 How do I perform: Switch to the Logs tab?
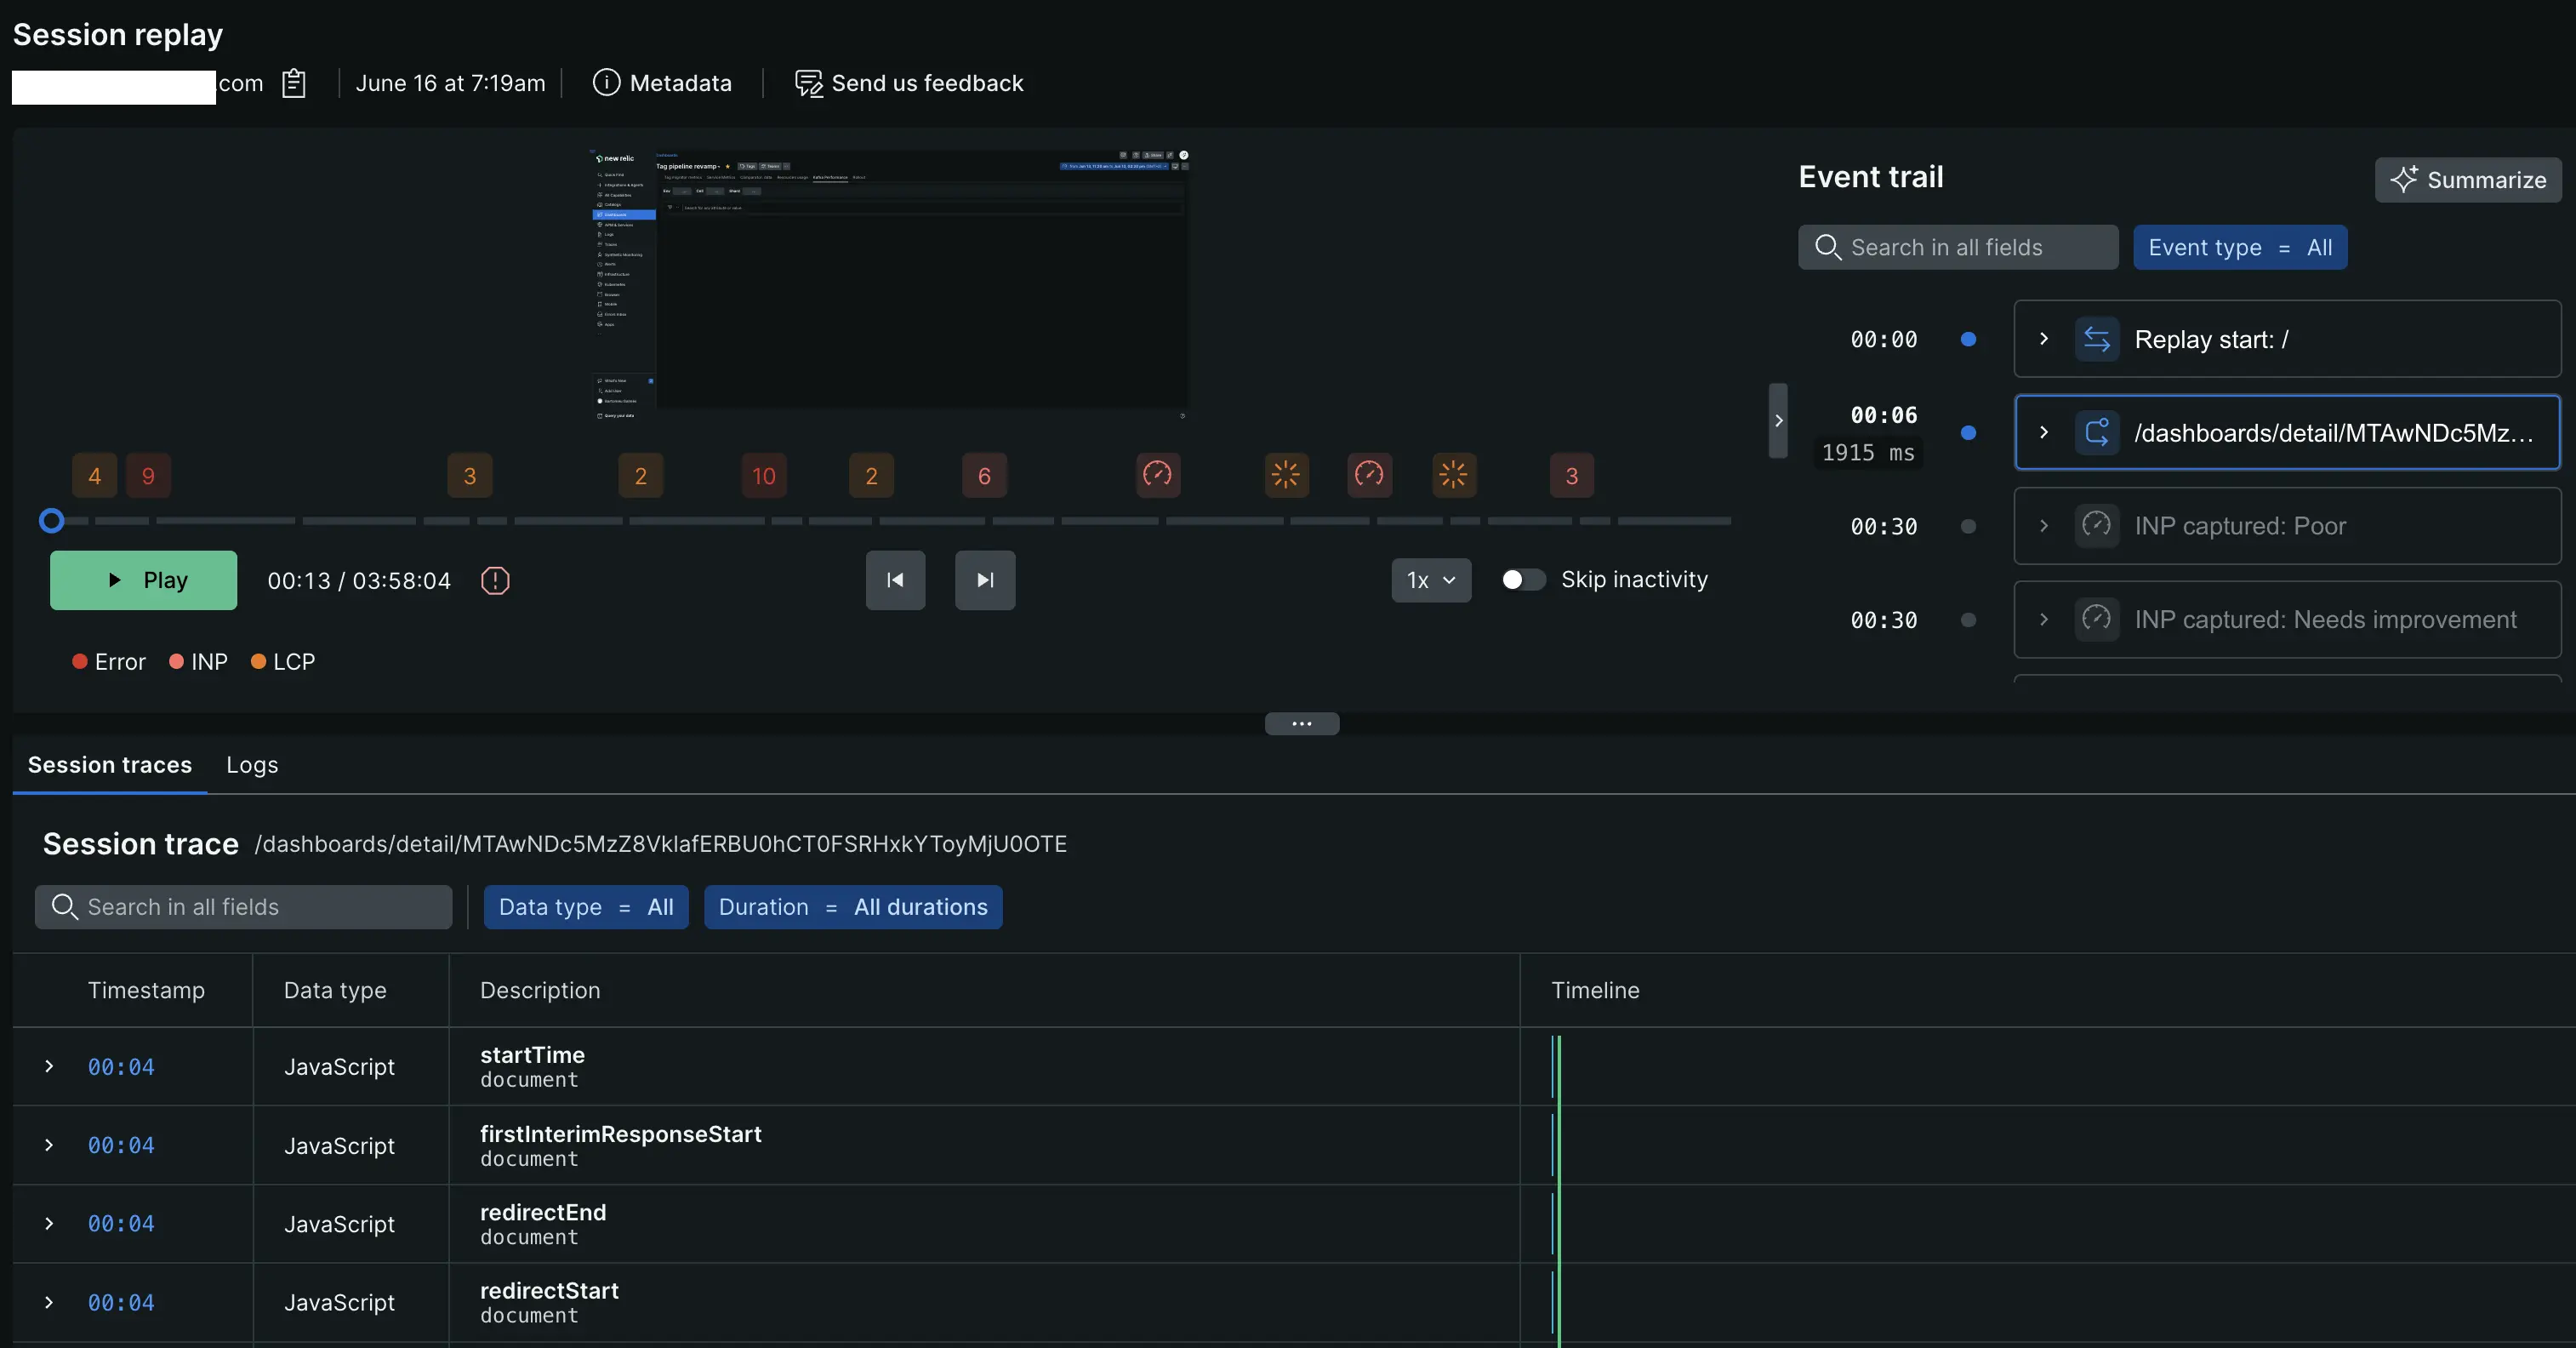(x=251, y=765)
